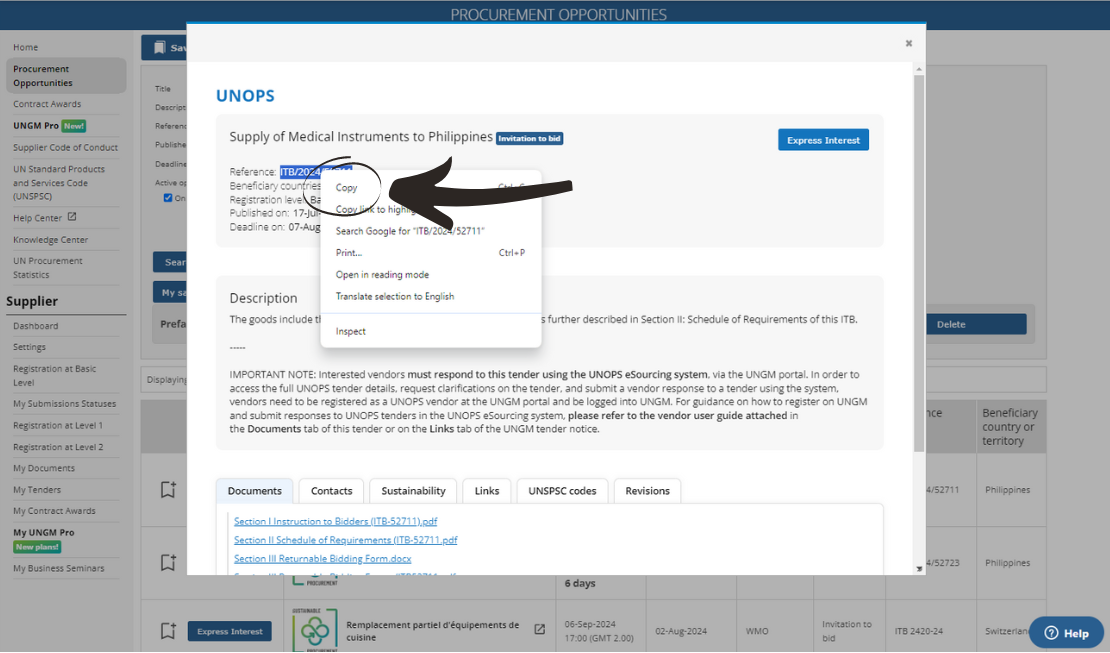Open the Help chat button
The height and width of the screenshot is (653, 1110).
1066,633
